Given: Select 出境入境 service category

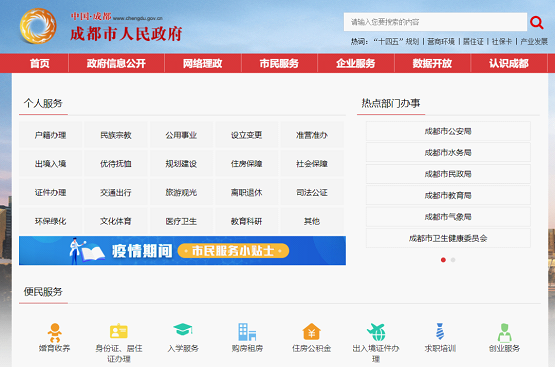Looking at the screenshot, I should point(51,164).
